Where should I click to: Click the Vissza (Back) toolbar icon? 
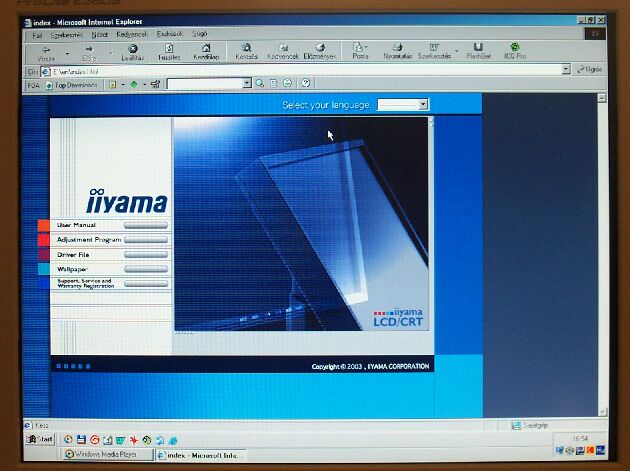point(46,49)
